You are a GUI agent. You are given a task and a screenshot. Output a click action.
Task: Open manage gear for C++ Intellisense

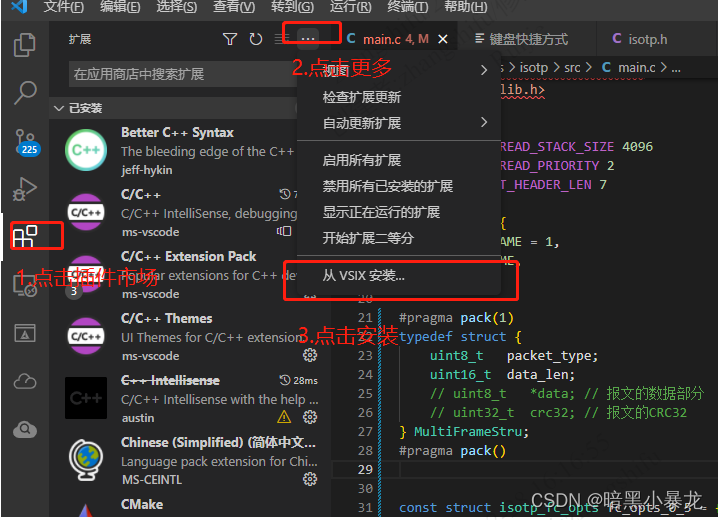(310, 417)
